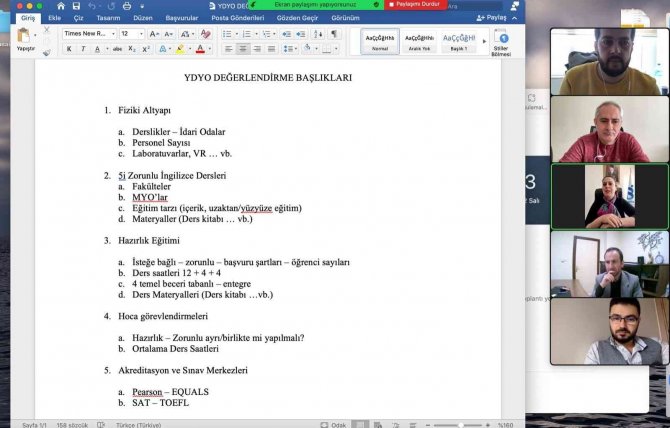The image size is (670, 428).
Task: Toggle strikethrough abc formatting
Action: pos(117,48)
